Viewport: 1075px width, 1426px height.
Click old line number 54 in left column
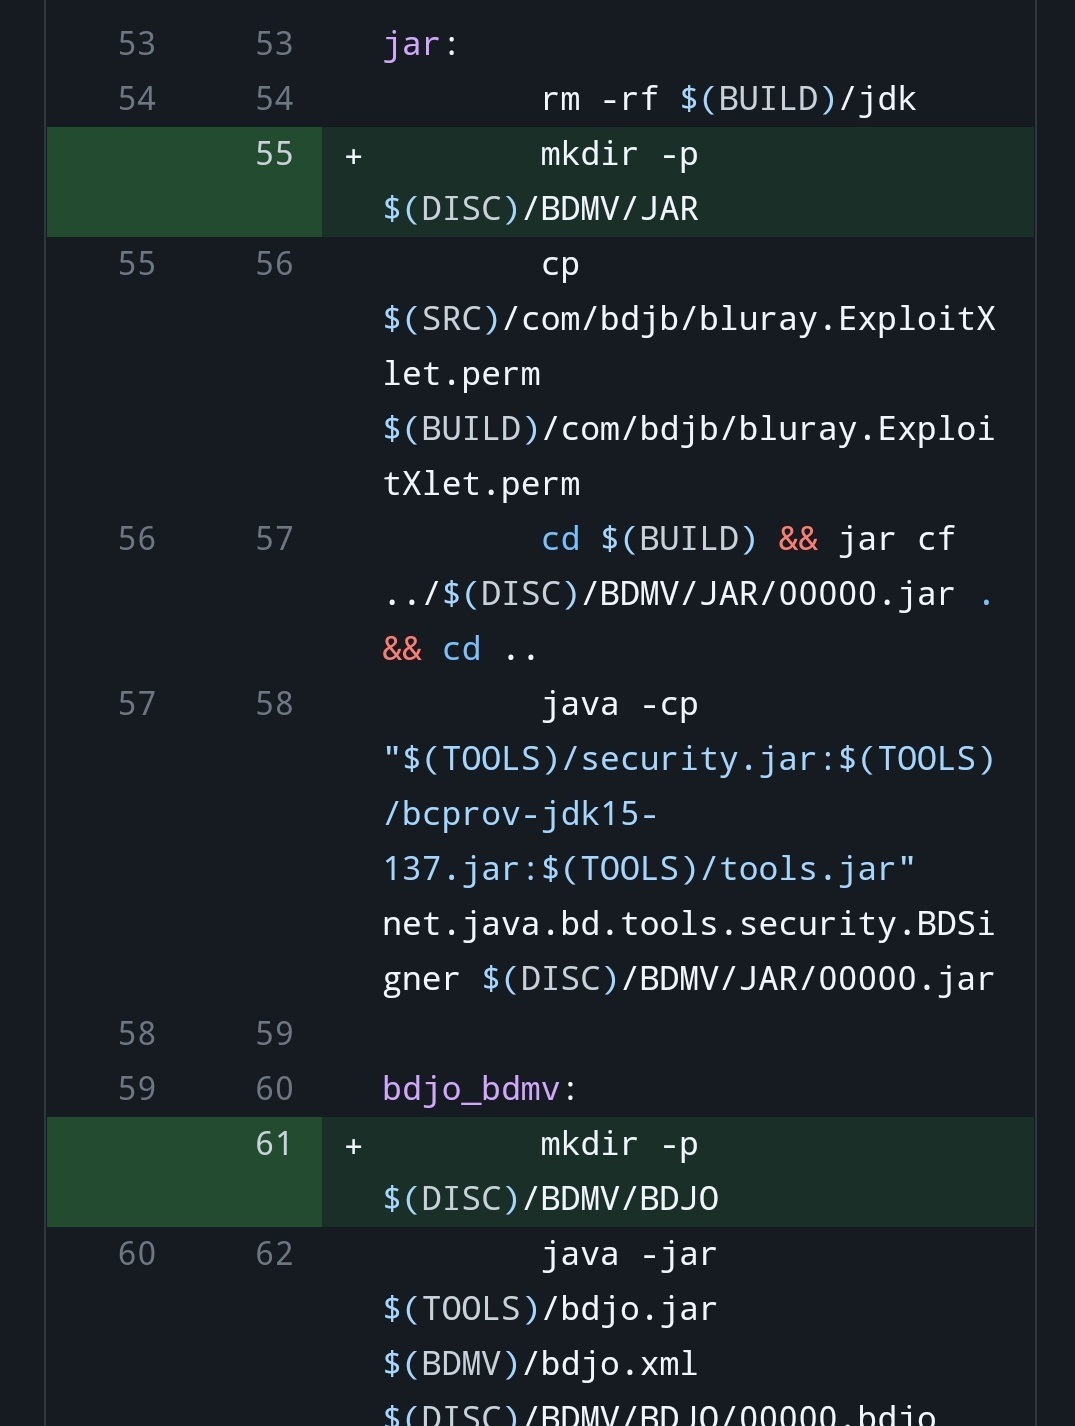[x=137, y=99]
